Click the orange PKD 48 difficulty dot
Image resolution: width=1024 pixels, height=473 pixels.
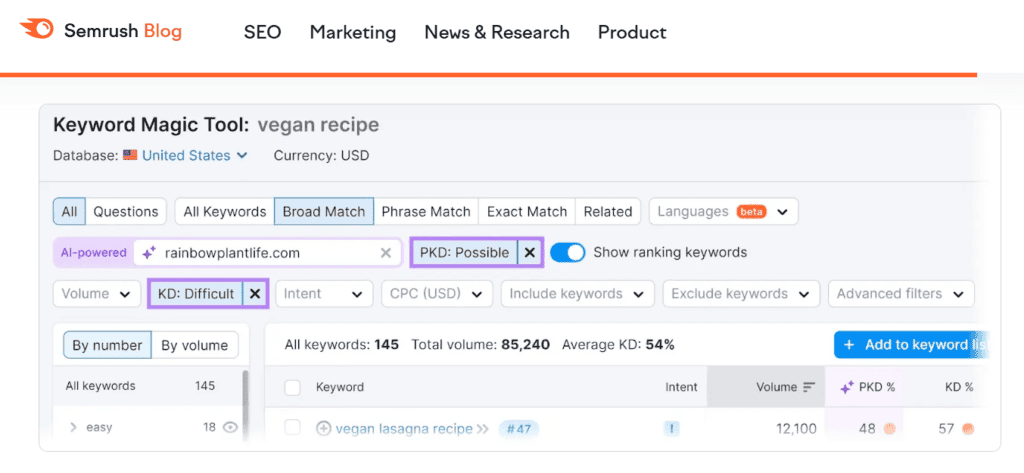889,429
